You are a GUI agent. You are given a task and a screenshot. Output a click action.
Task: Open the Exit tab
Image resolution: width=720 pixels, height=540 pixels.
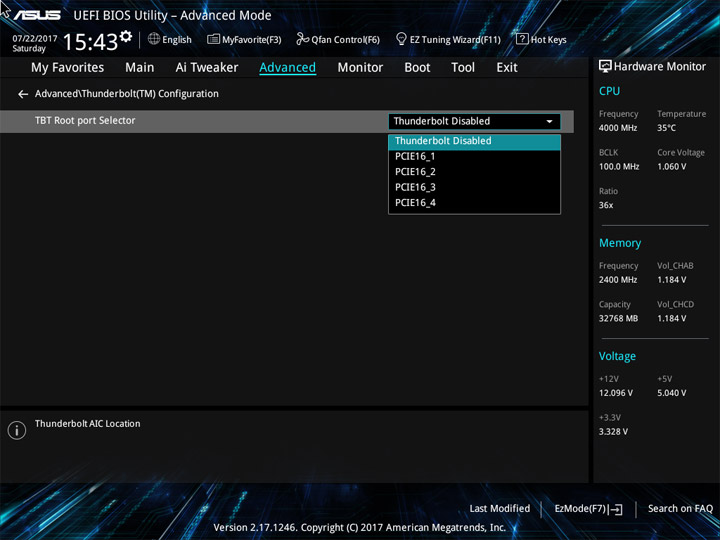(507, 68)
